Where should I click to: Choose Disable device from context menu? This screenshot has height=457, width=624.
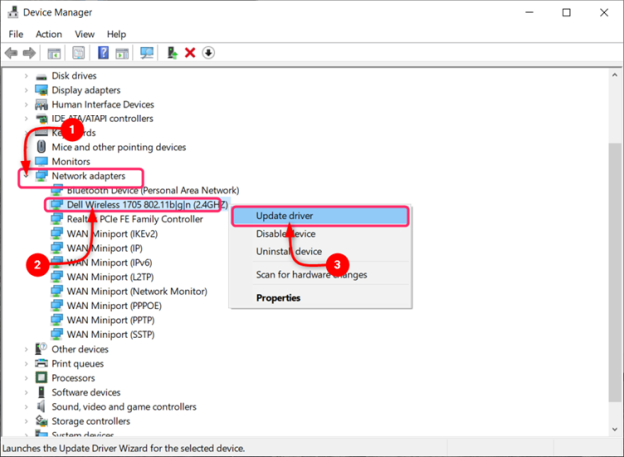(320, 234)
